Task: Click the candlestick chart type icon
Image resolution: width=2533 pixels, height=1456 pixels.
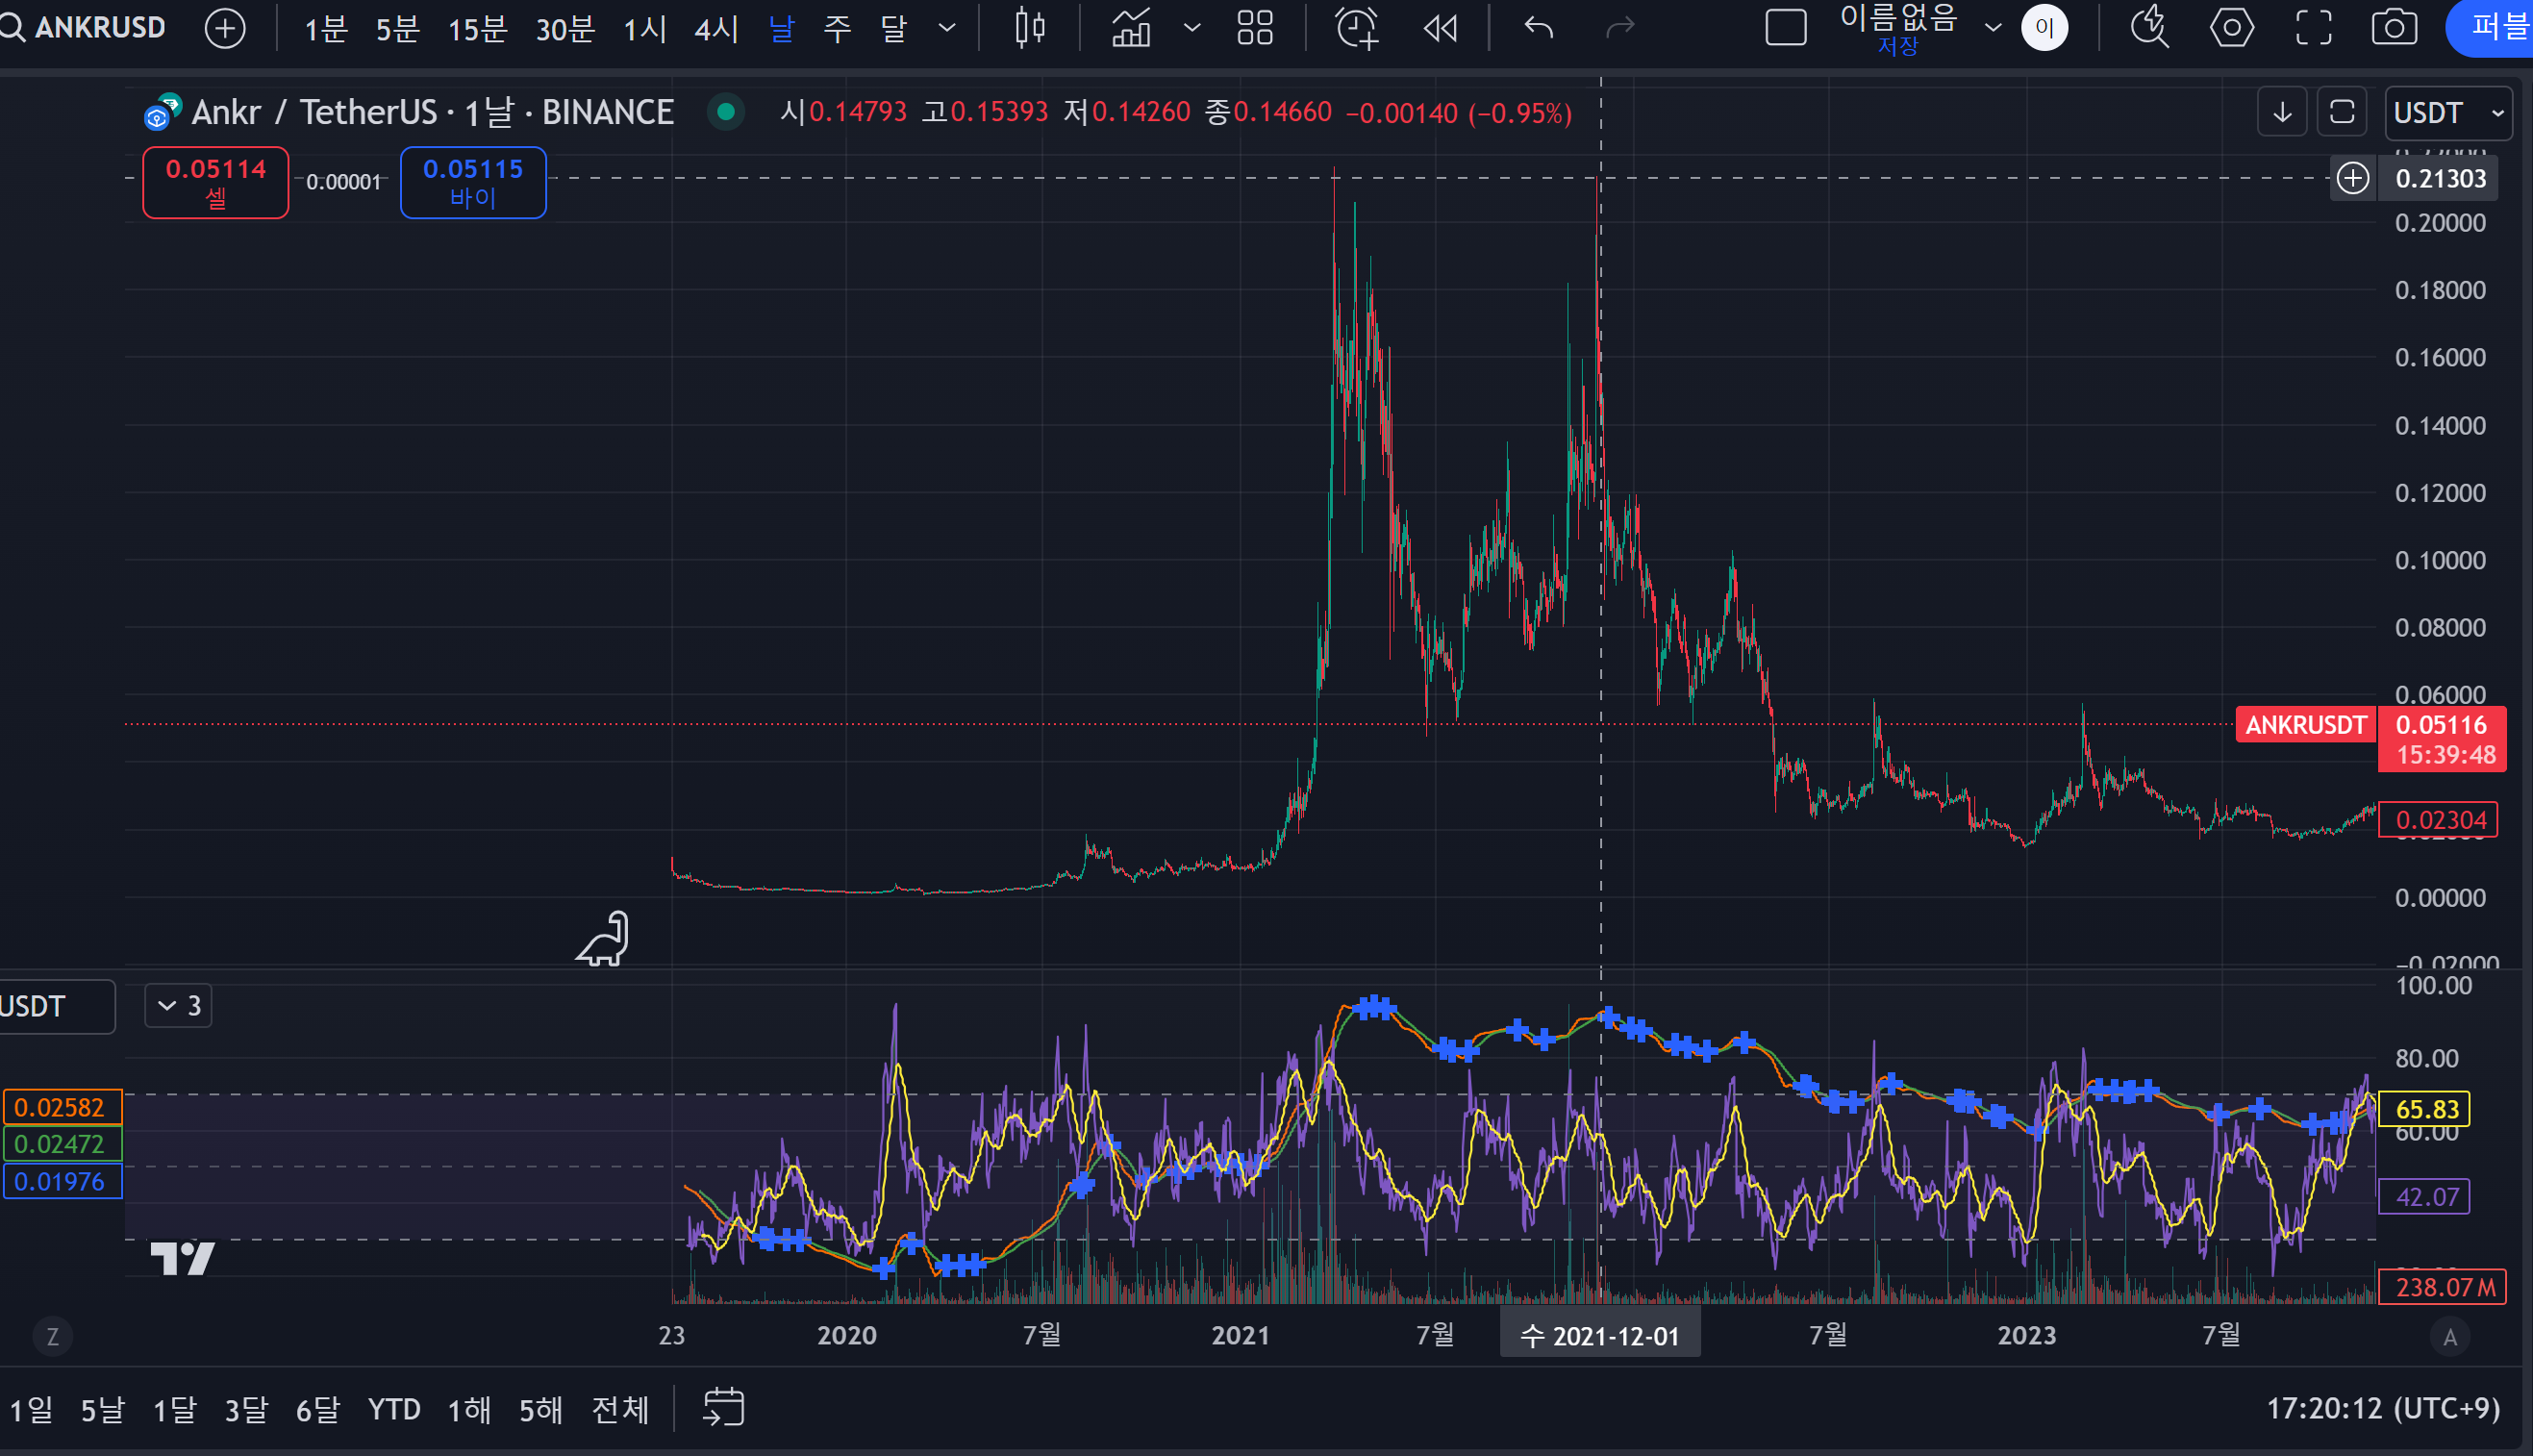Action: [1029, 28]
